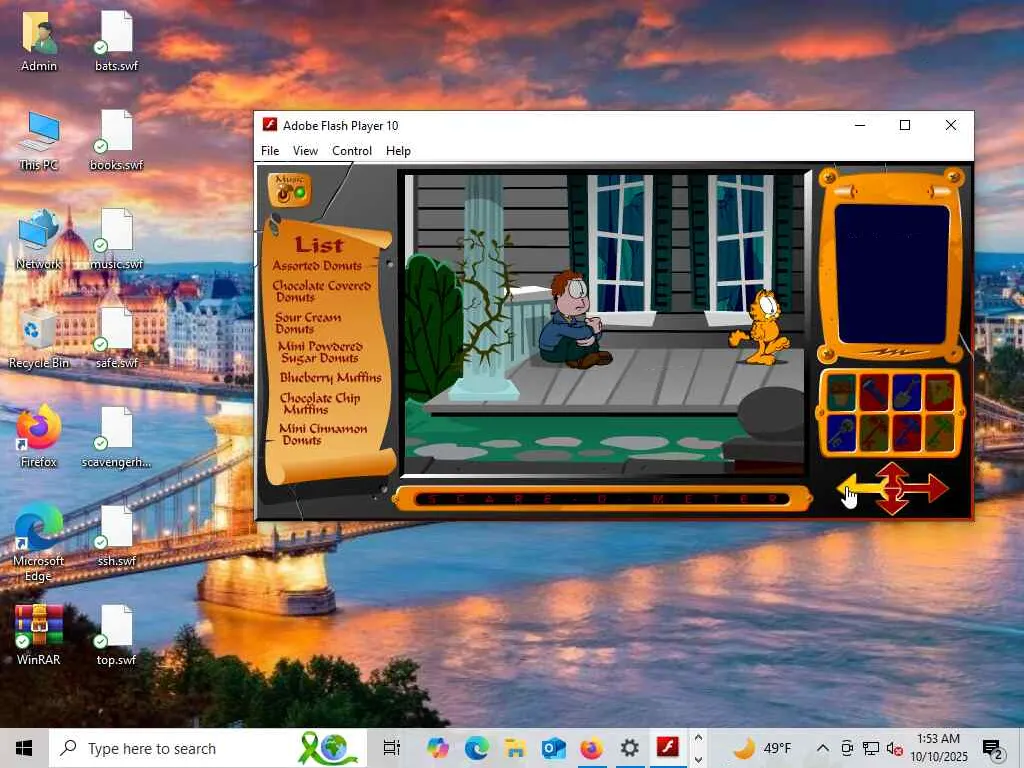The height and width of the screenshot is (768, 1024).
Task: Click the 'Mini Cinnamon Donuts' list entry
Action: (323, 434)
